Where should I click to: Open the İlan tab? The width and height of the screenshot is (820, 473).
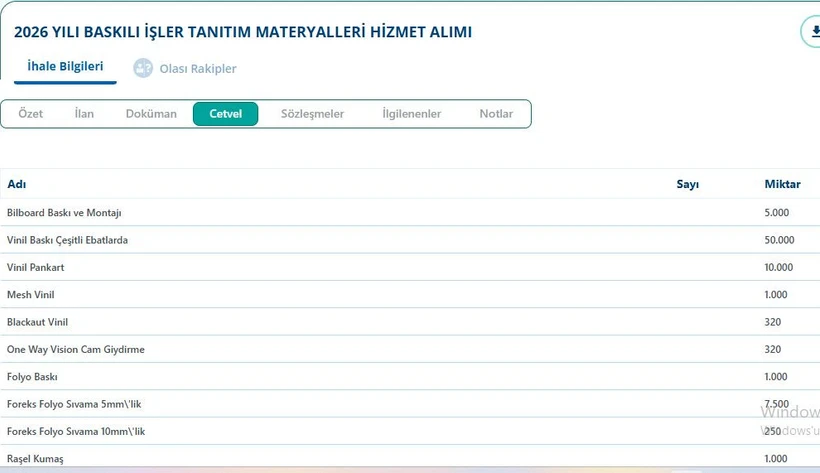[84, 114]
